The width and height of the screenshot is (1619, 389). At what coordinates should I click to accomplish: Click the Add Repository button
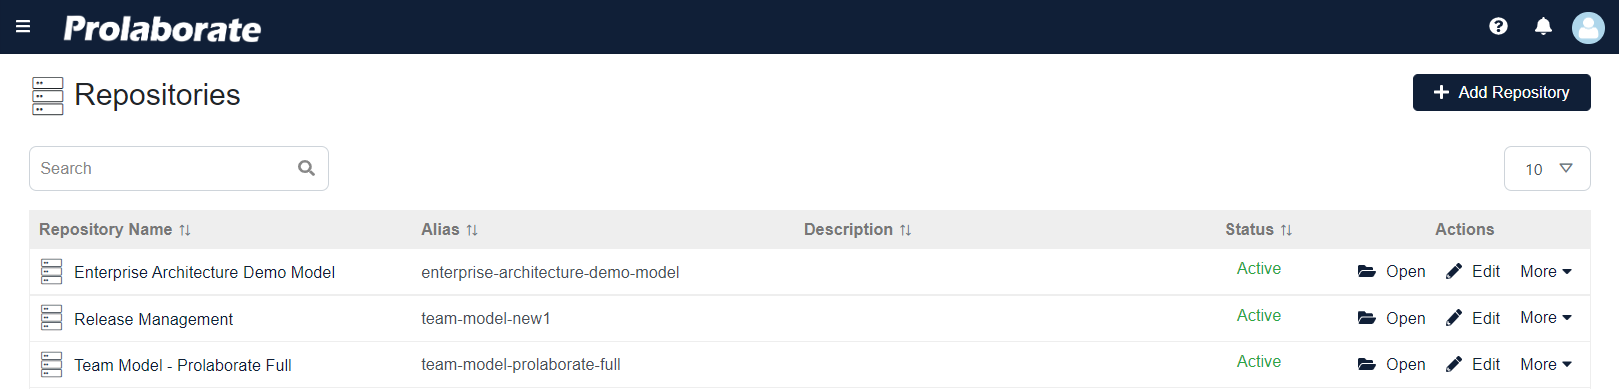(x=1501, y=92)
